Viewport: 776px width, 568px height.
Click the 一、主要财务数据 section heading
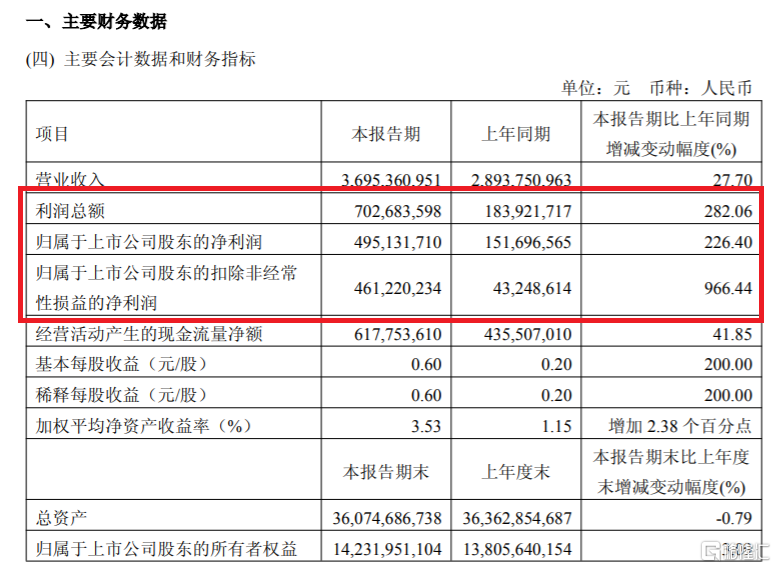click(x=96, y=21)
